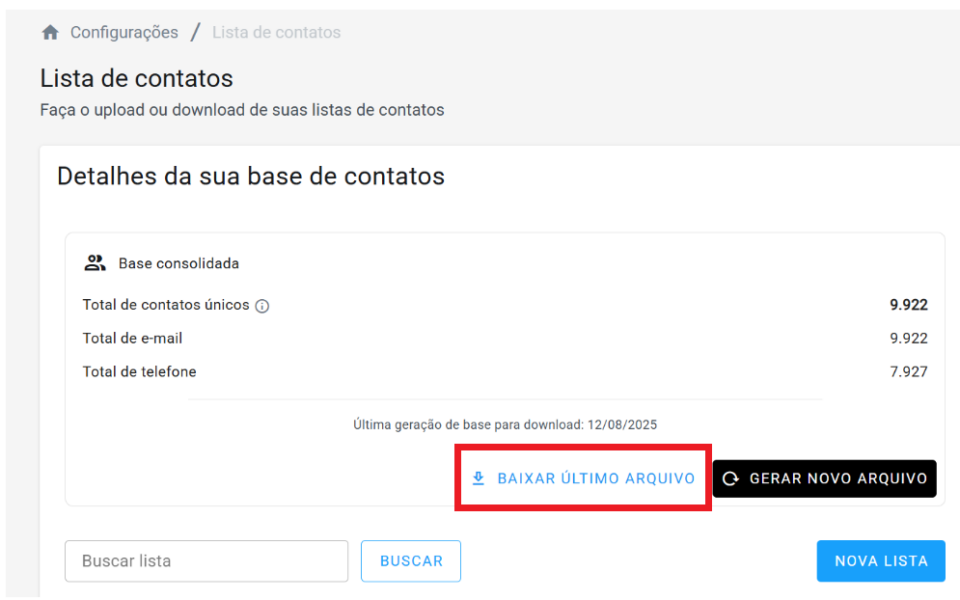Select the Lista de contatos breadcrumb item
960x600 pixels.
(x=276, y=33)
